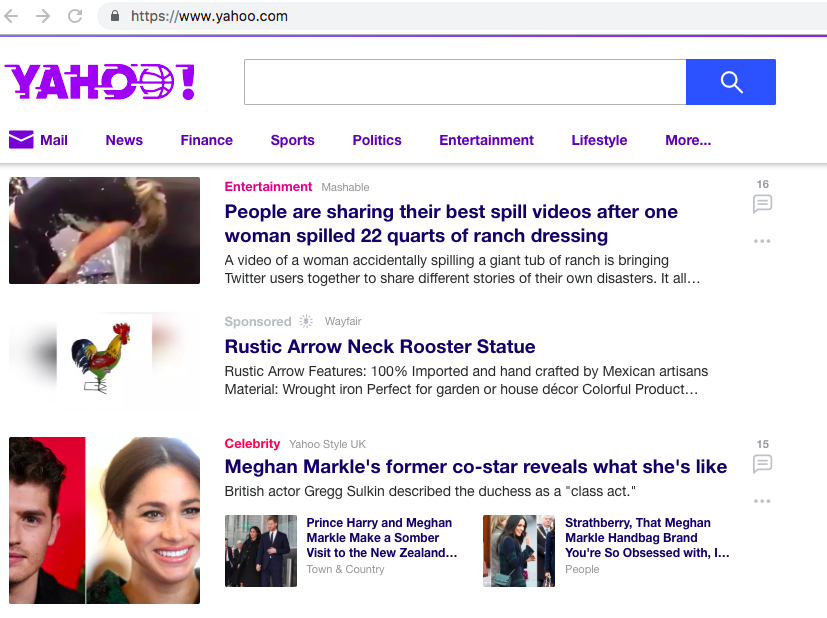Open three-dot menu on ranch dressing story
The width and height of the screenshot is (827, 618).
pos(762,241)
